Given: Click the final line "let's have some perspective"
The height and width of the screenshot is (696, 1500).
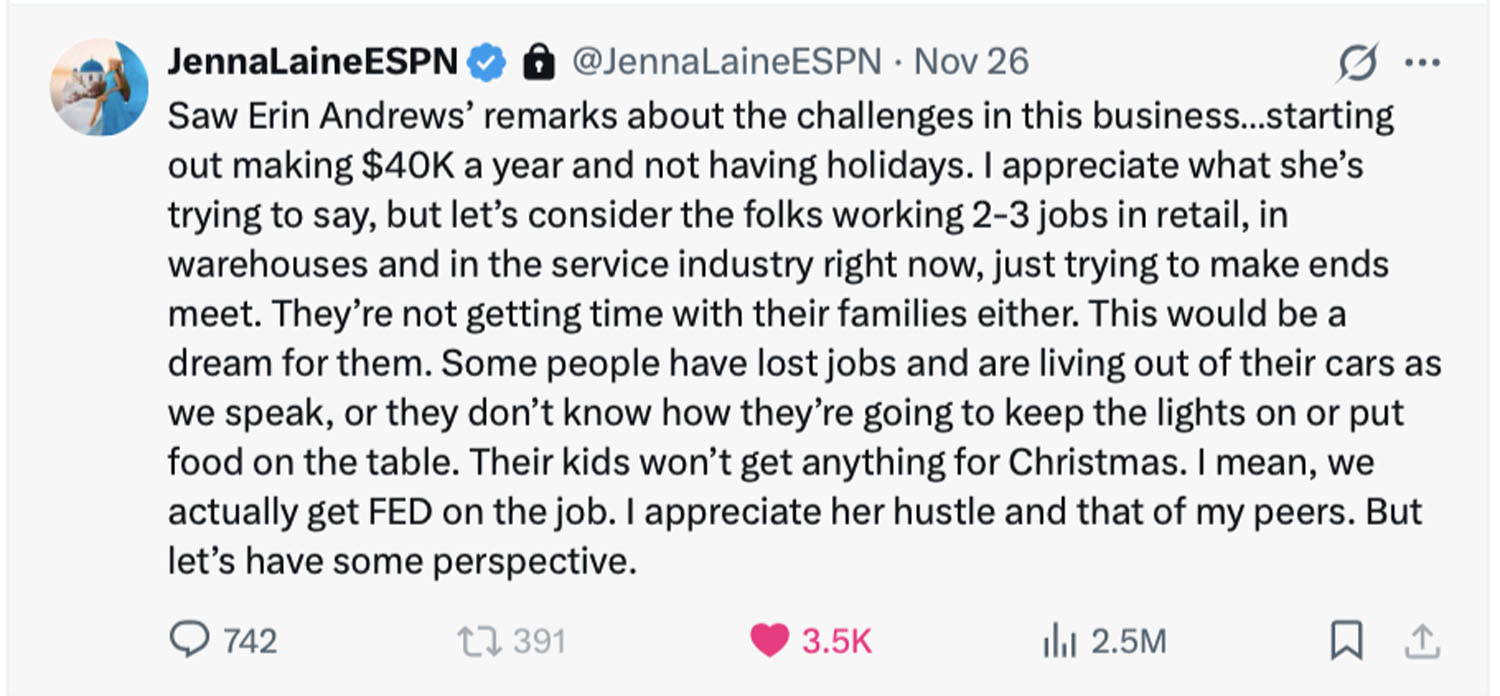Looking at the screenshot, I should pos(402,562).
